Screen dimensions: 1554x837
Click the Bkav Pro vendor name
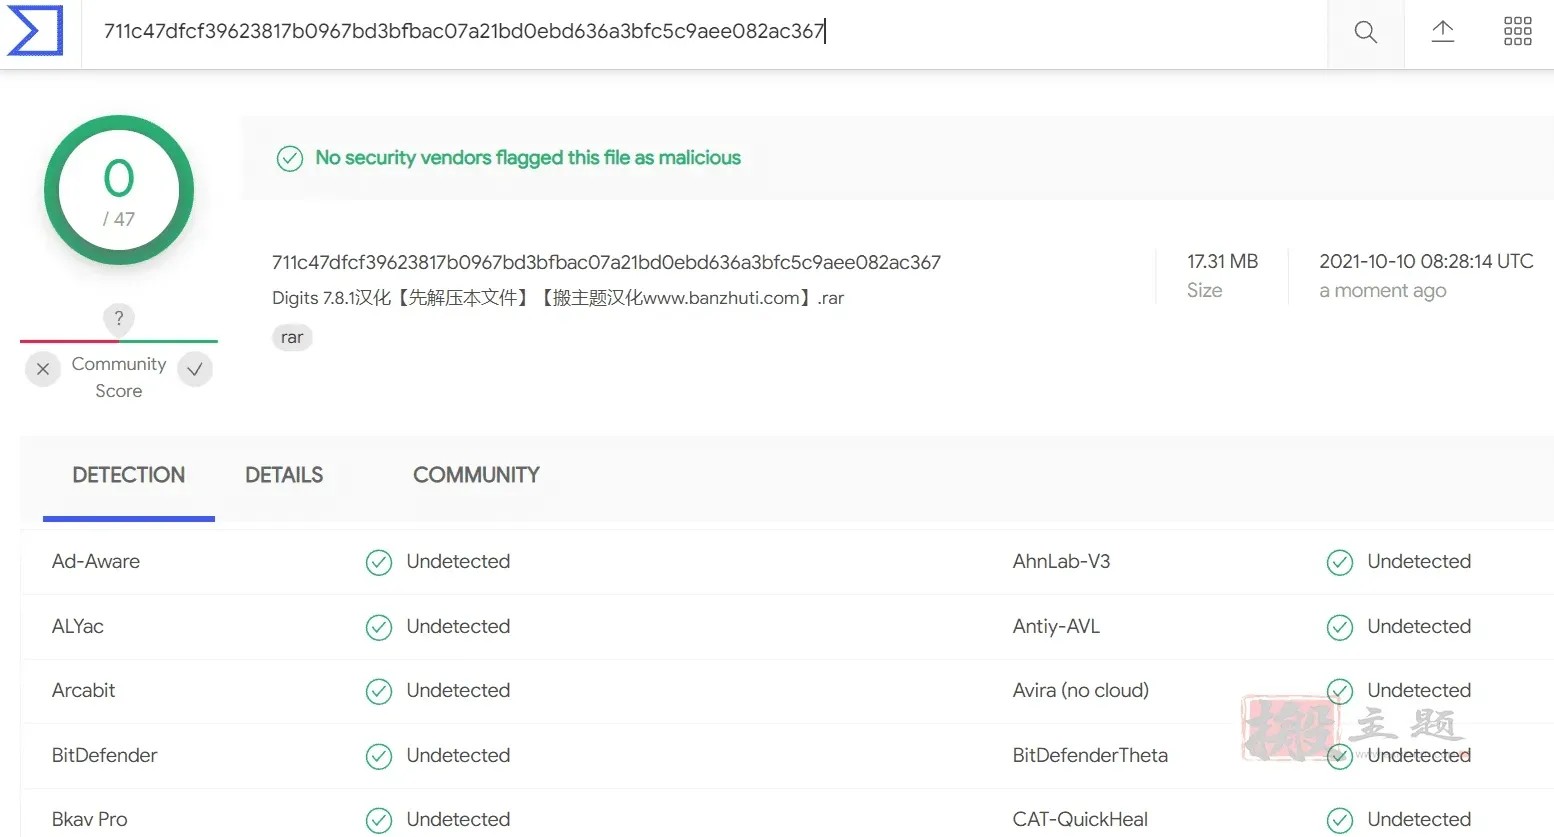coord(90,819)
